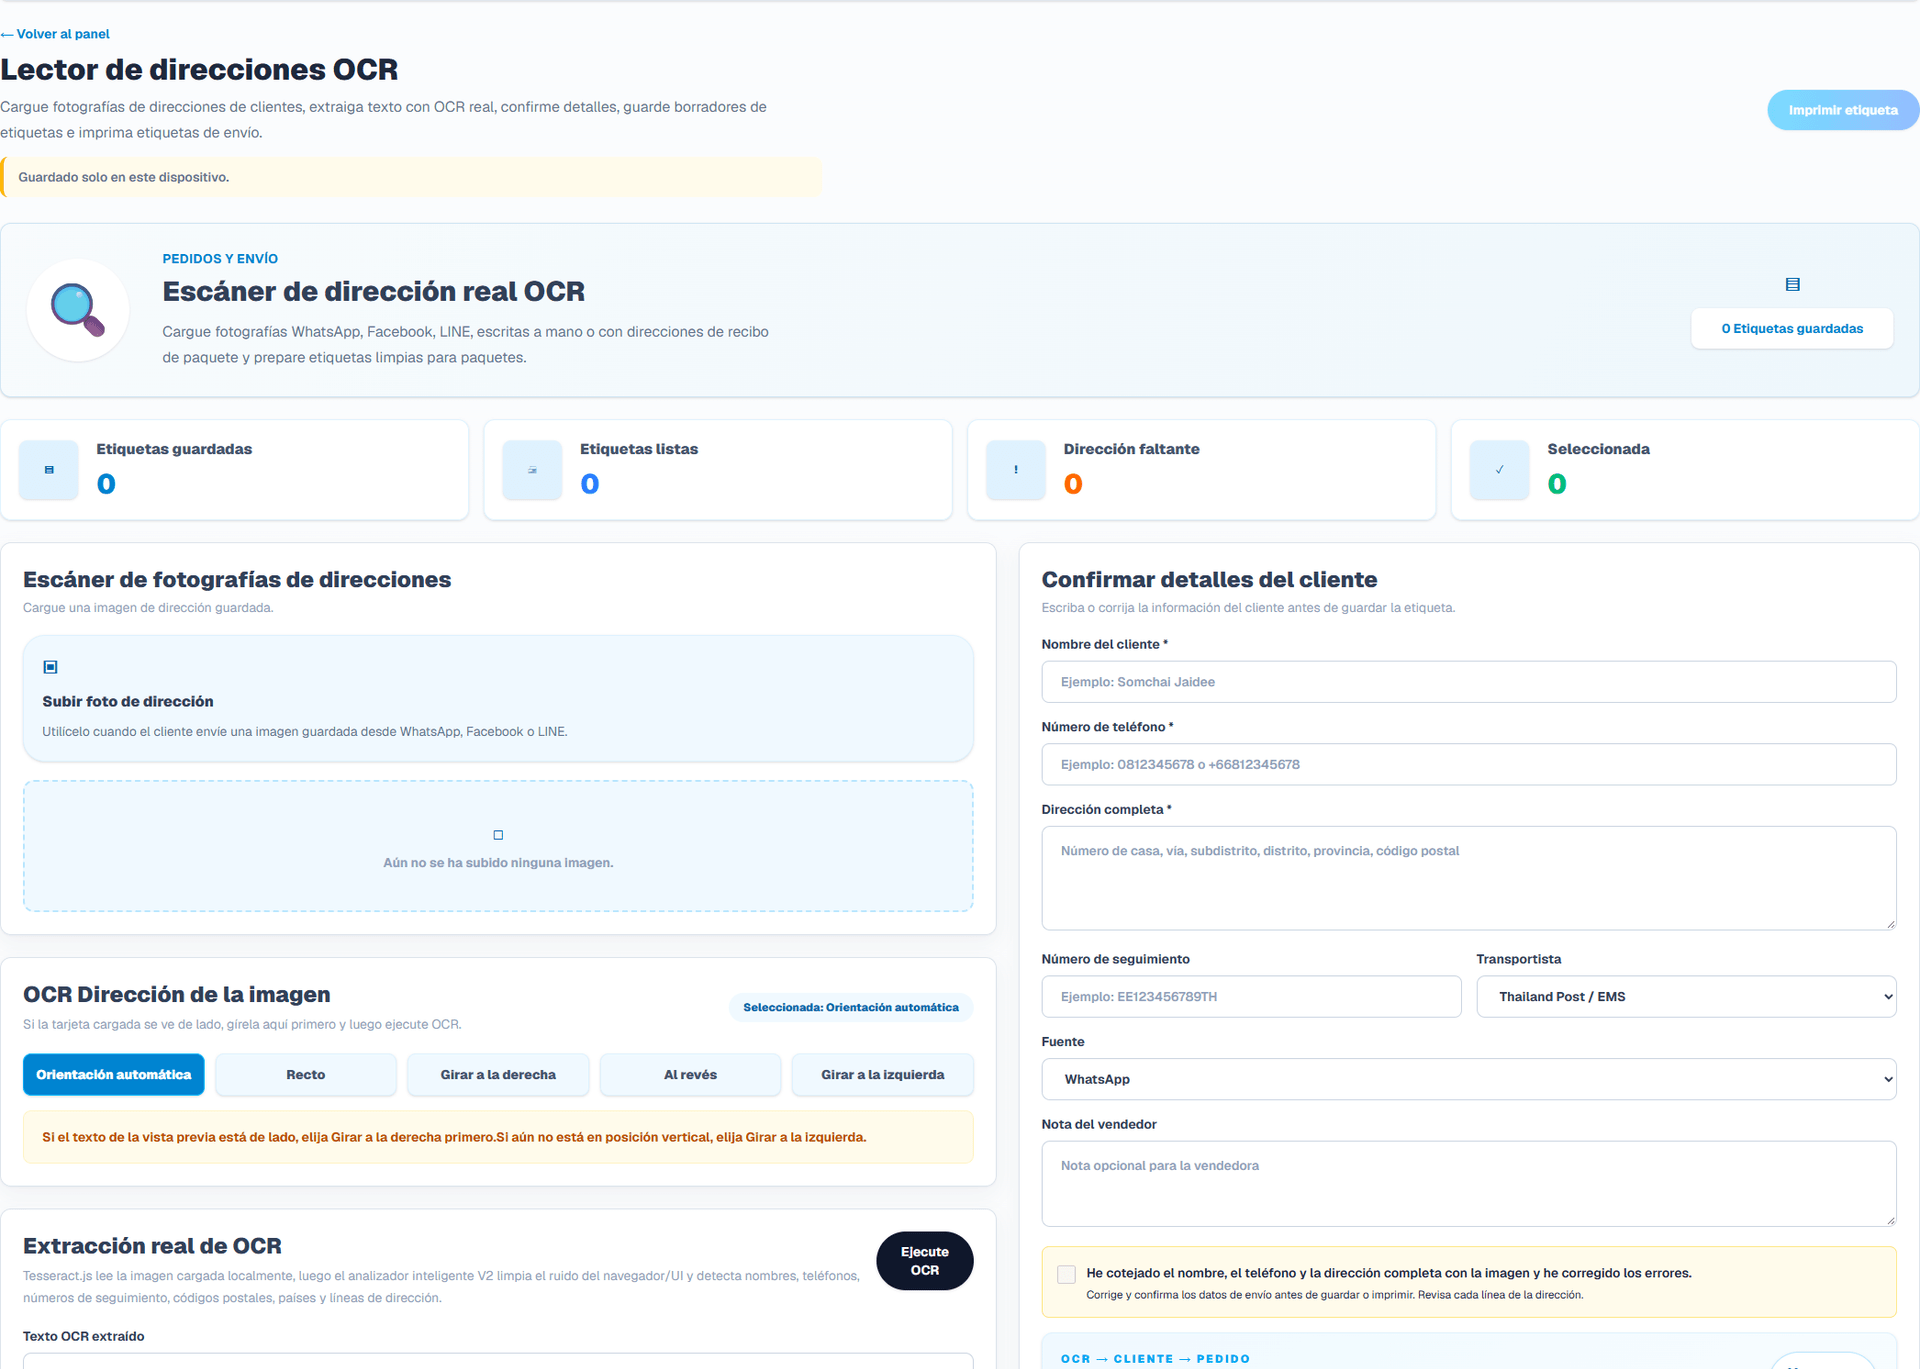Image resolution: width=1920 pixels, height=1369 pixels.
Task: Click the 'Extracción real de OCR' heading
Action: pyautogui.click(x=152, y=1246)
